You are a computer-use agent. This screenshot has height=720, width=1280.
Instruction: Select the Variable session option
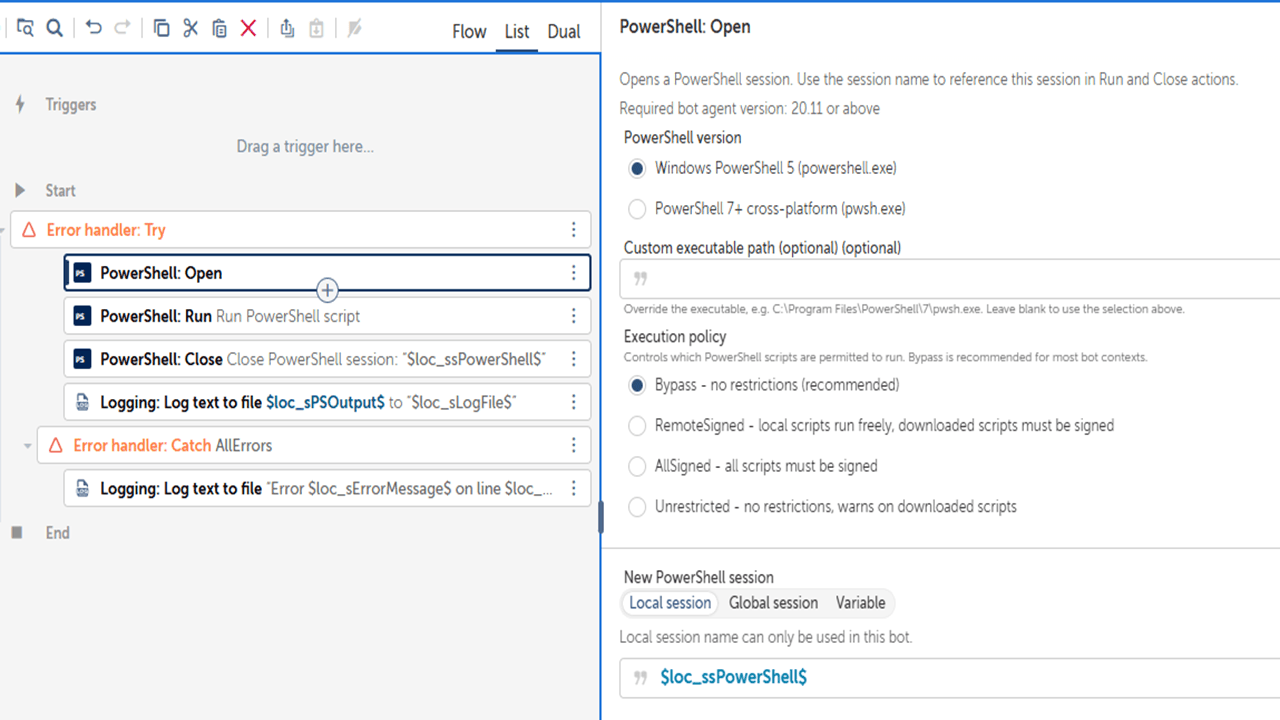(861, 603)
